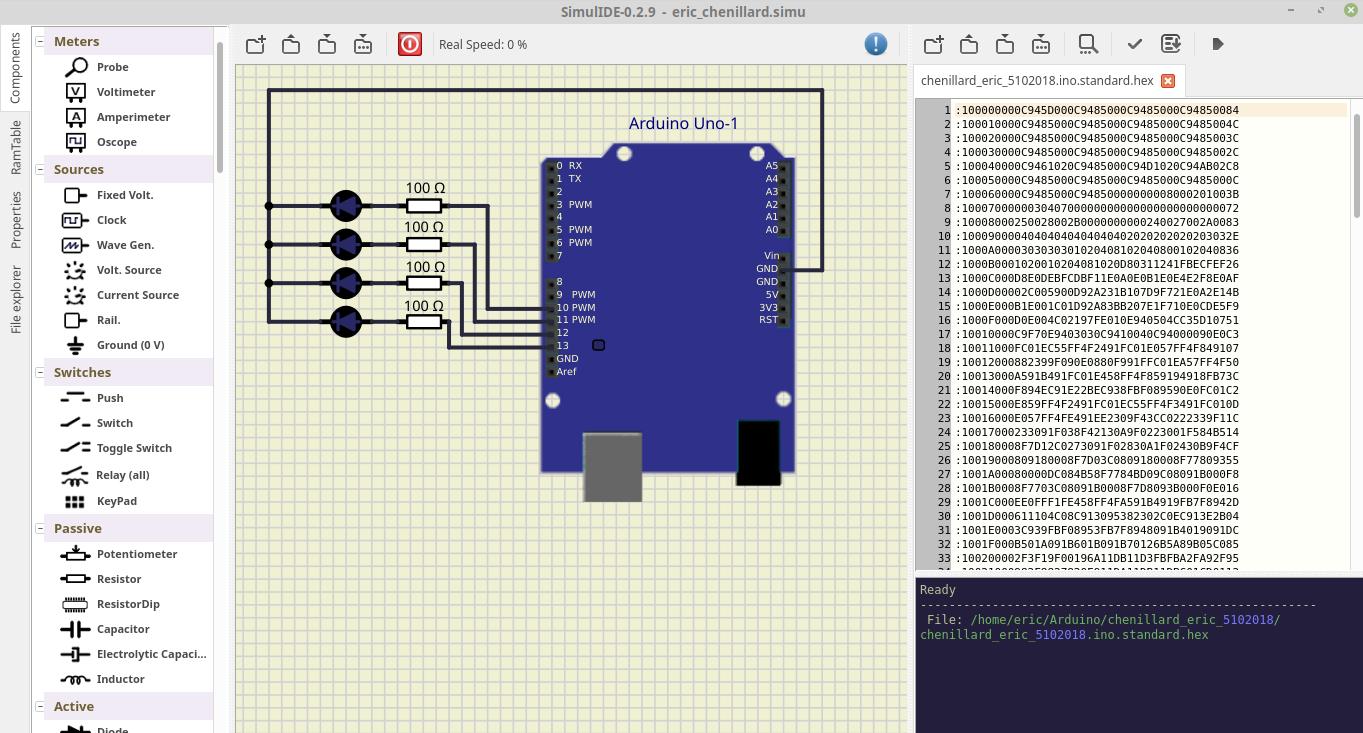Save editor file as
Screen dimensions: 1363x733
tap(1041, 44)
